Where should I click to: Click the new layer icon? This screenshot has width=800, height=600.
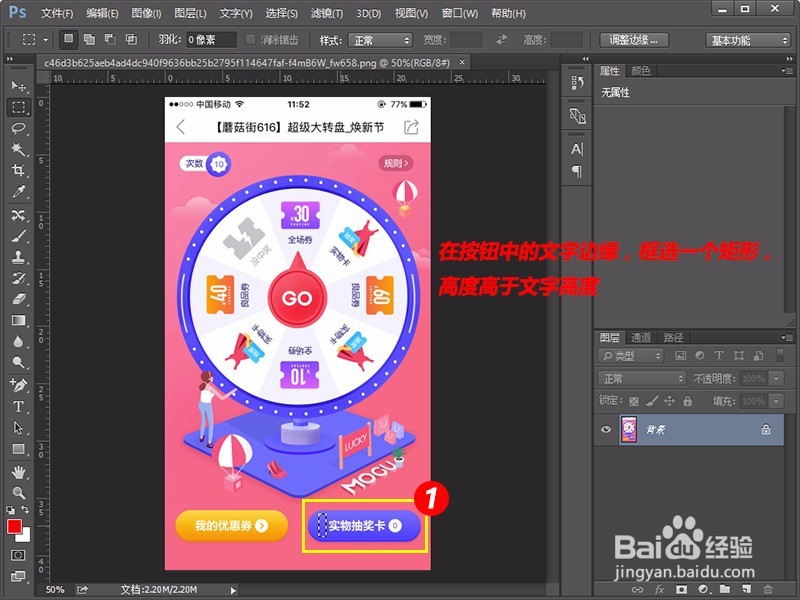[x=746, y=589]
